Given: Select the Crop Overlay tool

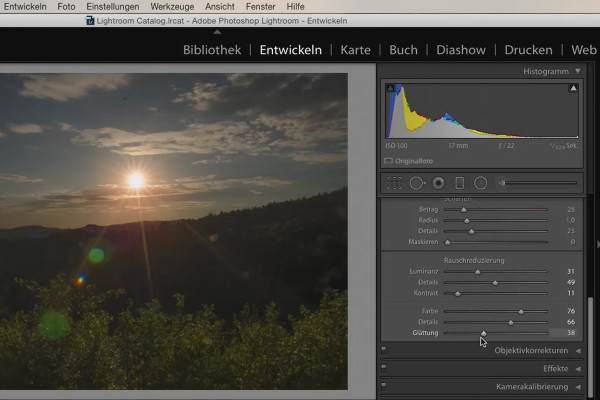Looking at the screenshot, I should (x=394, y=183).
